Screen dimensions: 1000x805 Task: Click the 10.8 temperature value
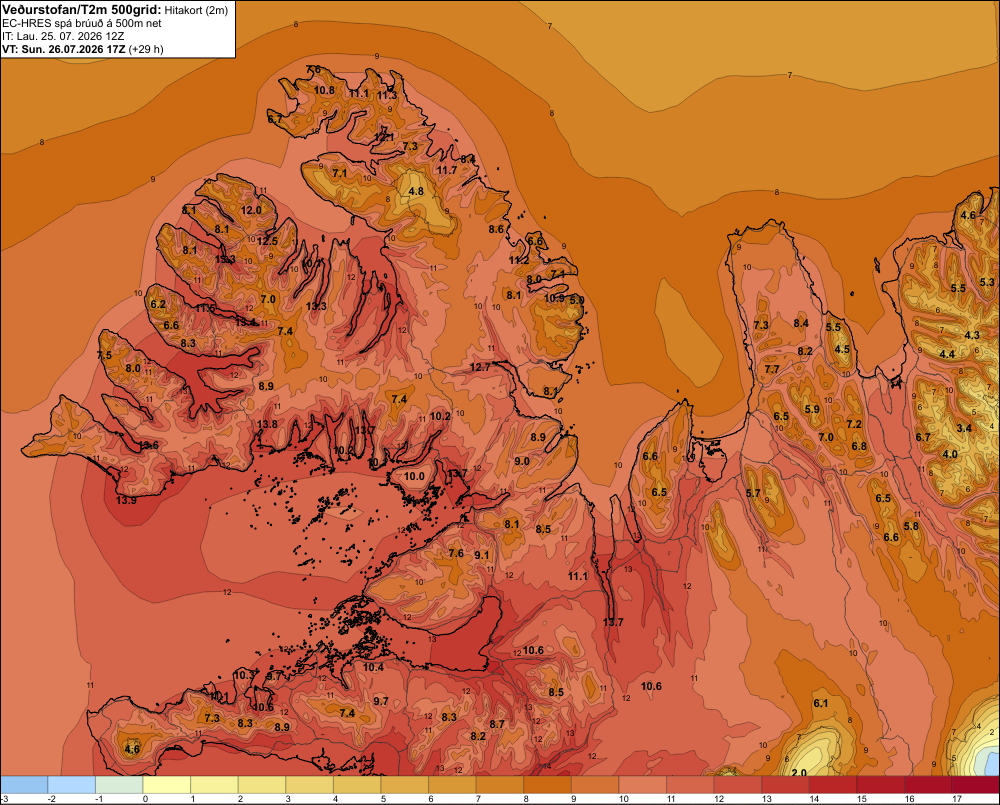pos(324,90)
